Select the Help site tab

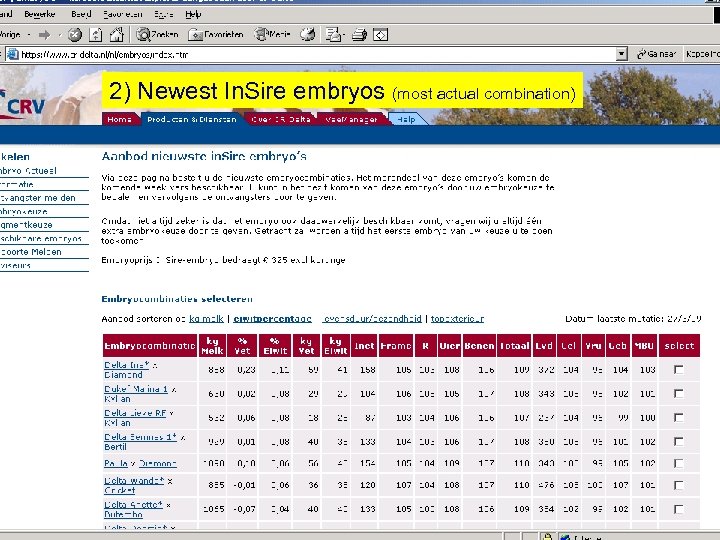pyautogui.click(x=406, y=119)
